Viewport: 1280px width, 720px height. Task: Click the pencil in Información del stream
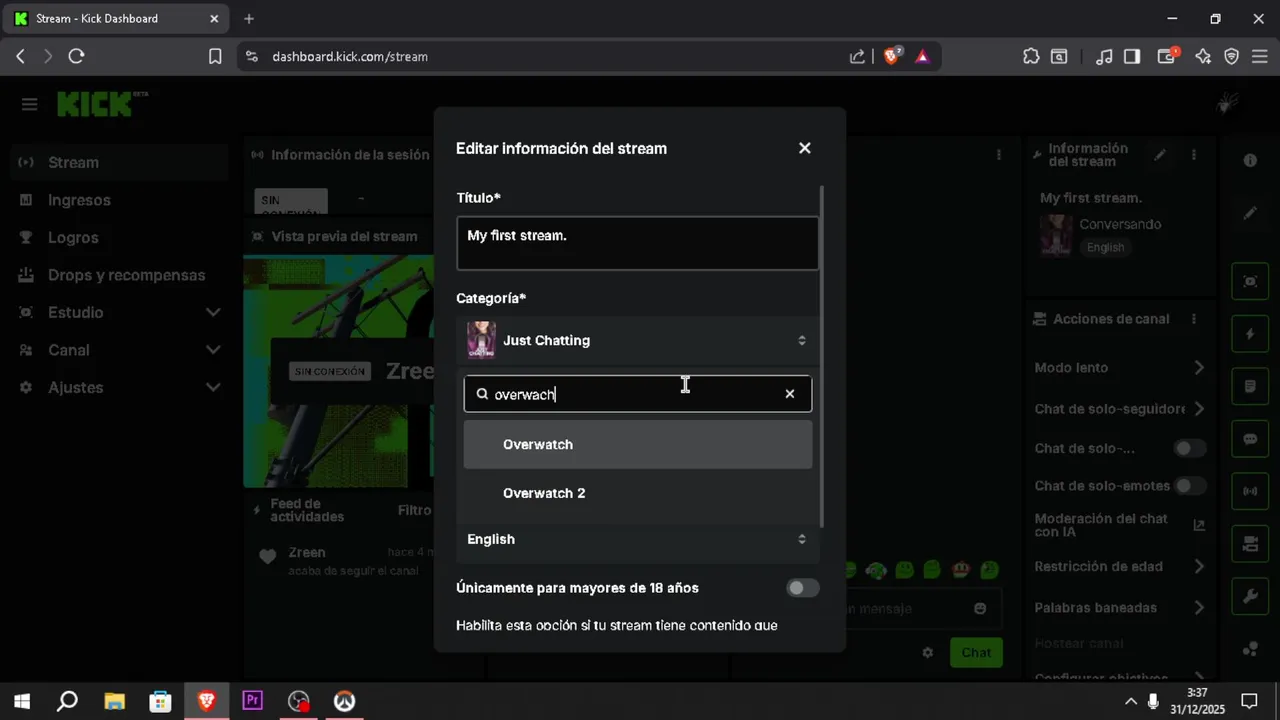click(1160, 155)
